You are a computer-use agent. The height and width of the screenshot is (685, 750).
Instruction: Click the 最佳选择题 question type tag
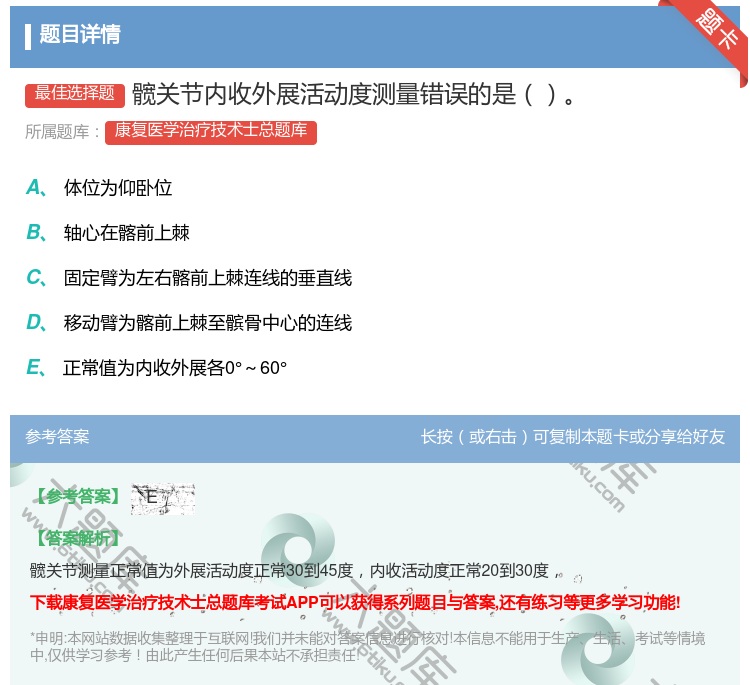pos(75,94)
